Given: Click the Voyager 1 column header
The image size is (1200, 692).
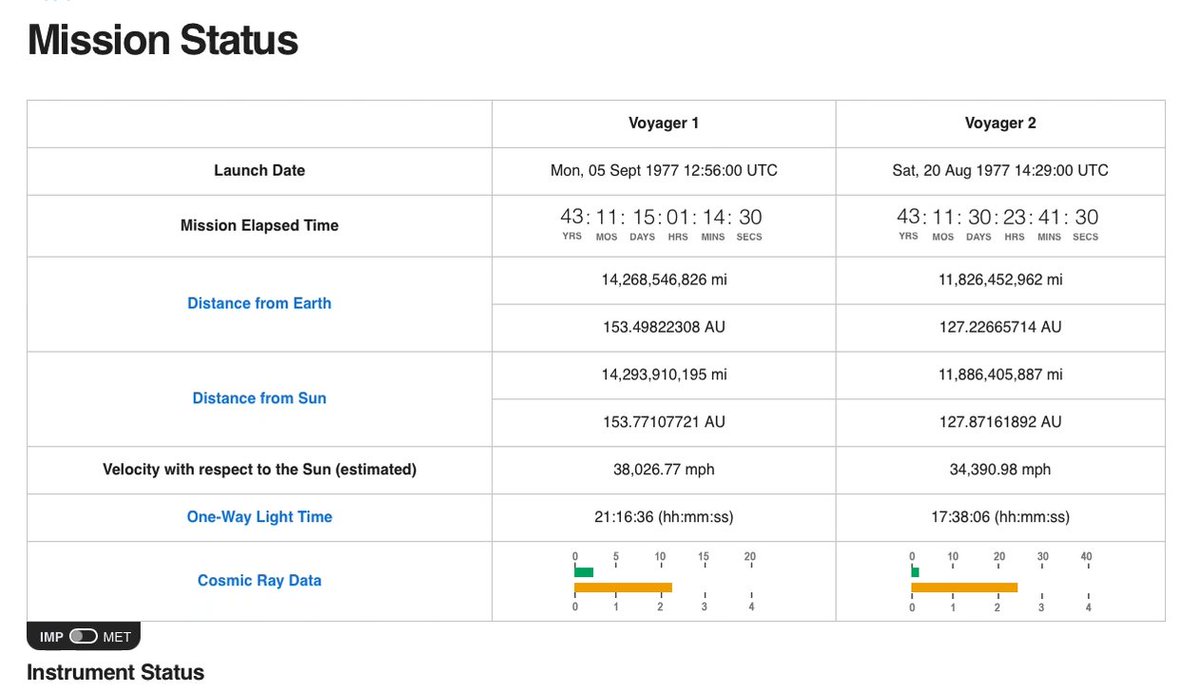Looking at the screenshot, I should 664,123.
